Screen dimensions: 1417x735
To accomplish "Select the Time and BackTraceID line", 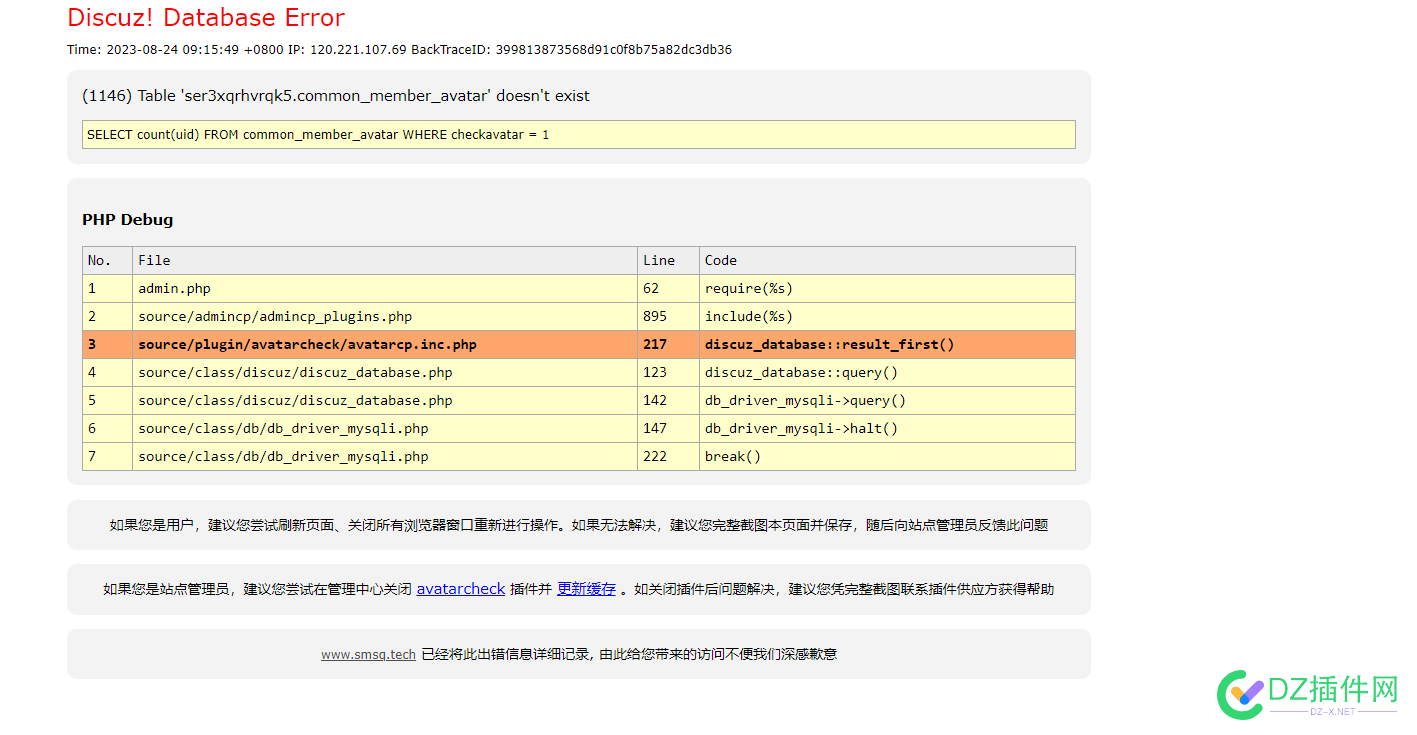I will 399,49.
